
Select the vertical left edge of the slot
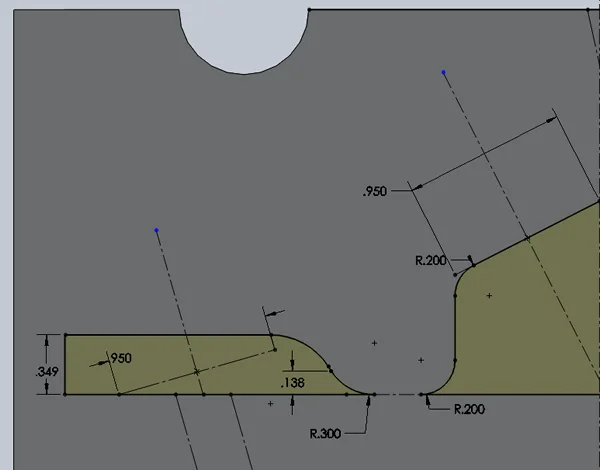65,365
